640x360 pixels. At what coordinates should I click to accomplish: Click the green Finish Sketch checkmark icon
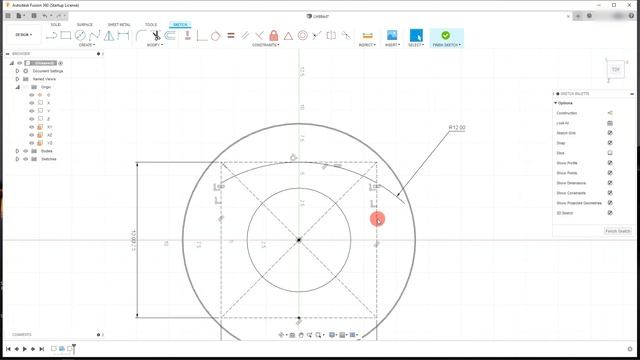(x=445, y=36)
